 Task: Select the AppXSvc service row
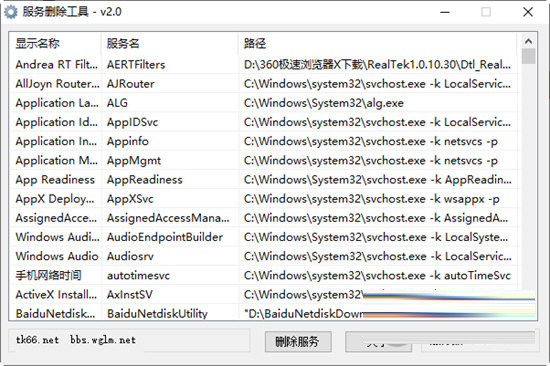click(264, 199)
